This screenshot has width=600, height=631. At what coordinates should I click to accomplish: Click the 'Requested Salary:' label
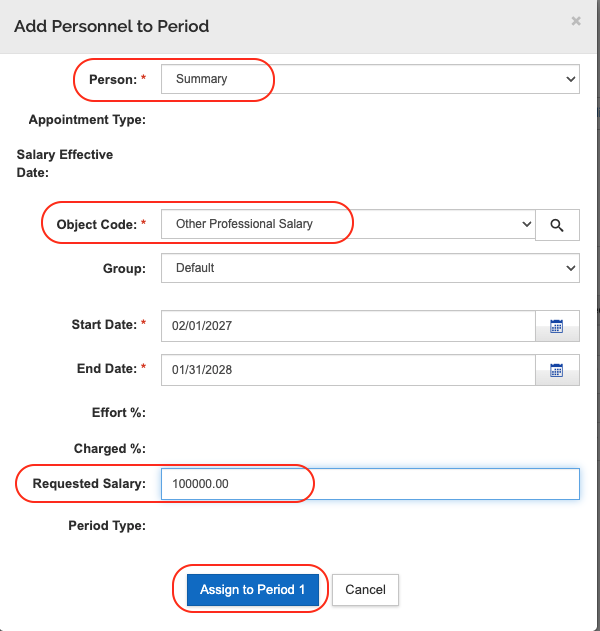(x=89, y=483)
